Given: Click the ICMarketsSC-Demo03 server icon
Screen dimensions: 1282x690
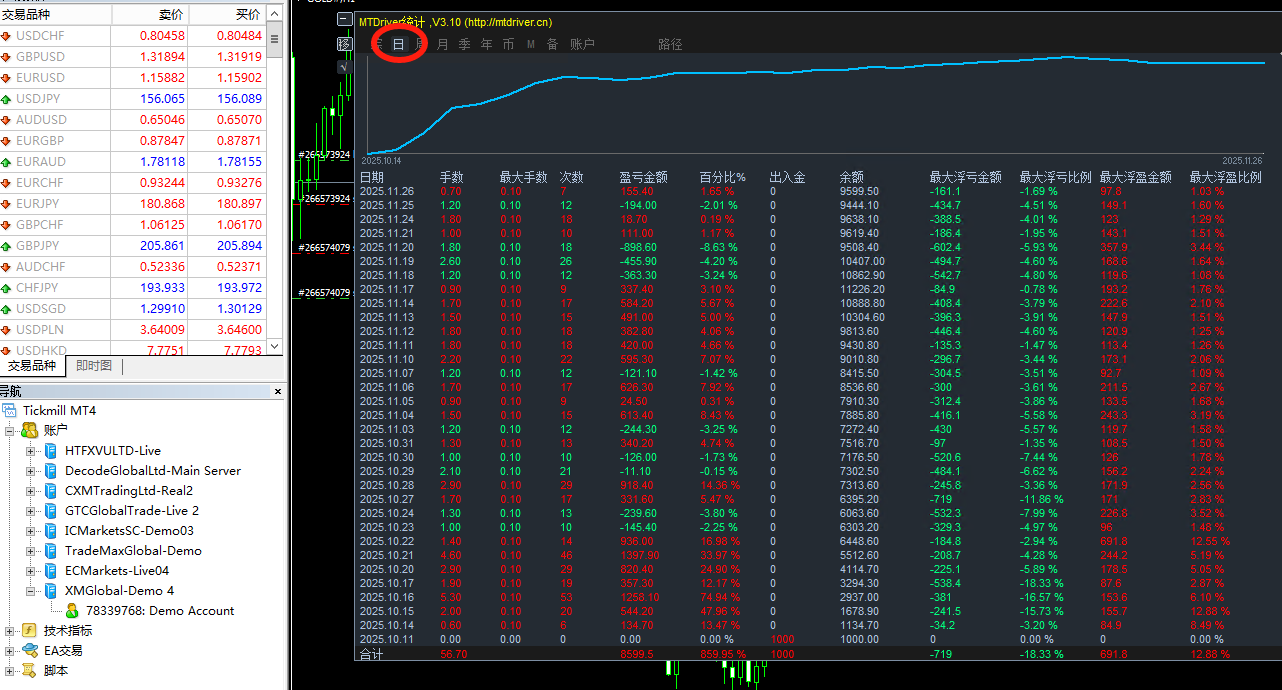Looking at the screenshot, I should [x=51, y=531].
